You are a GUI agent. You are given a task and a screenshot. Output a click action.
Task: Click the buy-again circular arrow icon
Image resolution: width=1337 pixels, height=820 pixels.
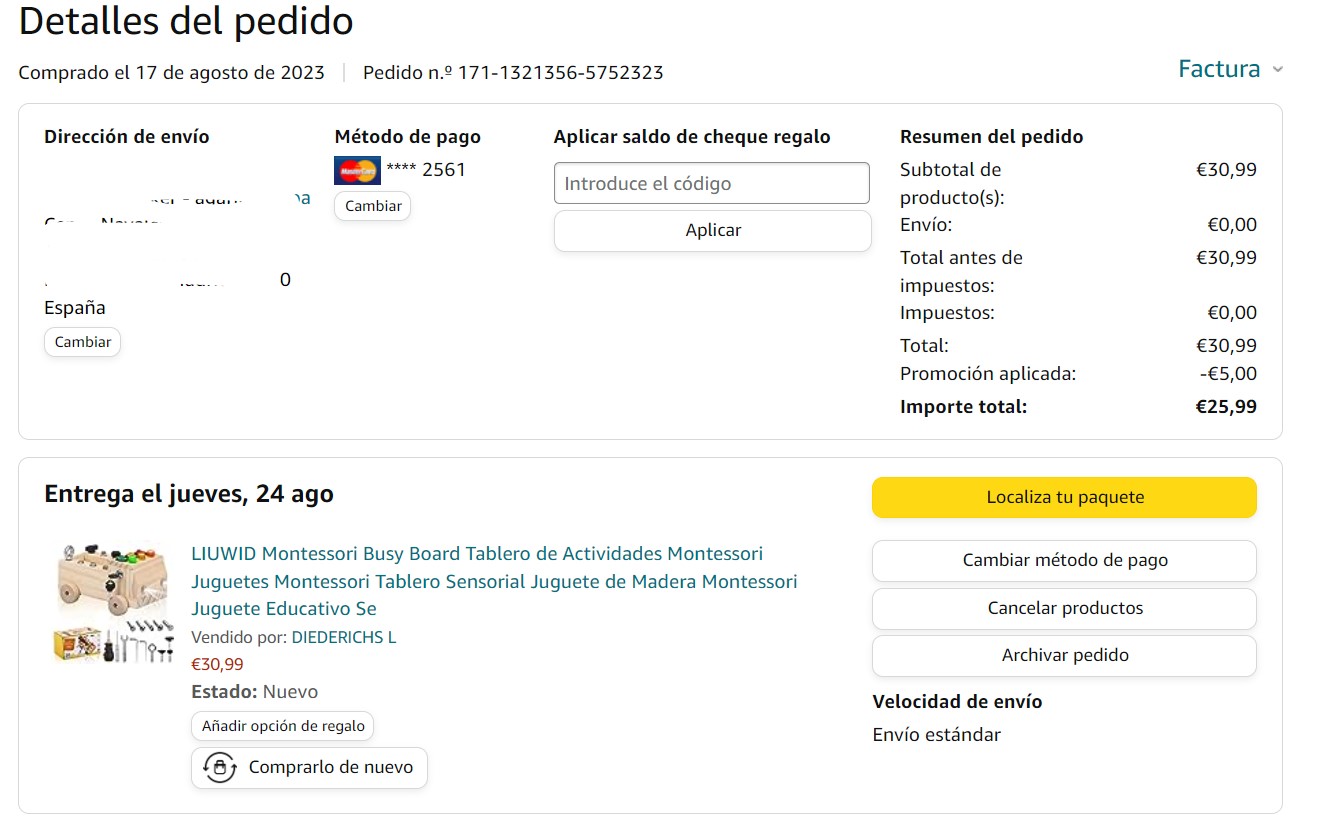tap(219, 768)
